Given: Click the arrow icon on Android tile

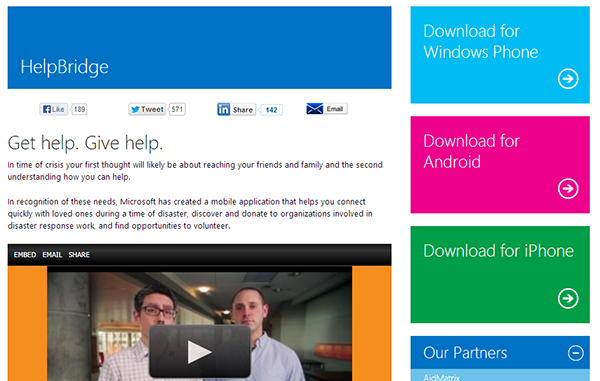Looking at the screenshot, I should (x=568, y=189).
